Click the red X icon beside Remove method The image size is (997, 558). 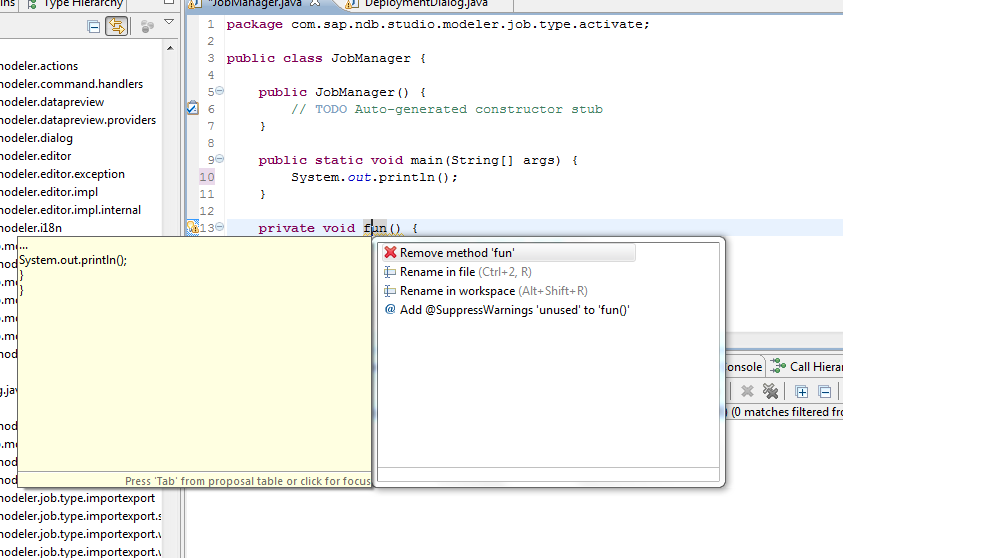390,252
